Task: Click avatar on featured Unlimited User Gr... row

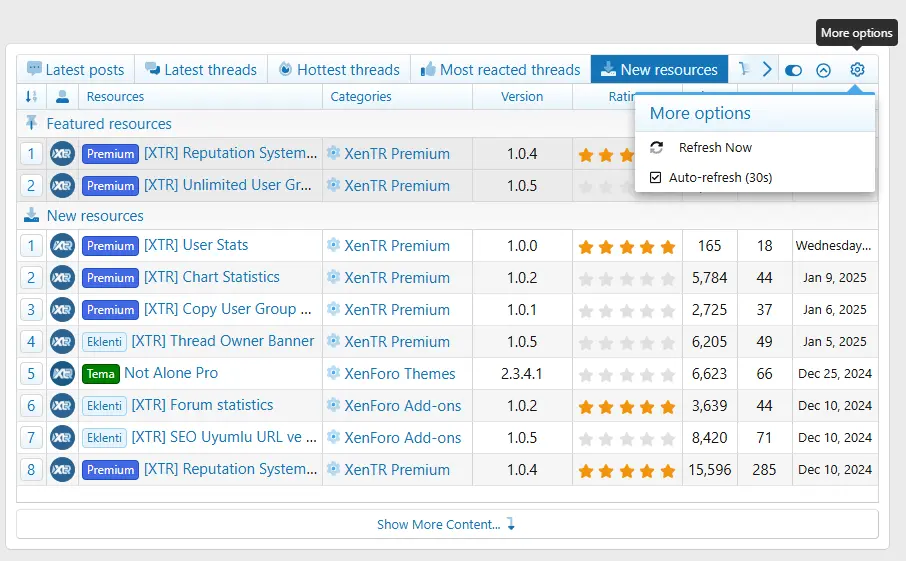Action: 62,185
